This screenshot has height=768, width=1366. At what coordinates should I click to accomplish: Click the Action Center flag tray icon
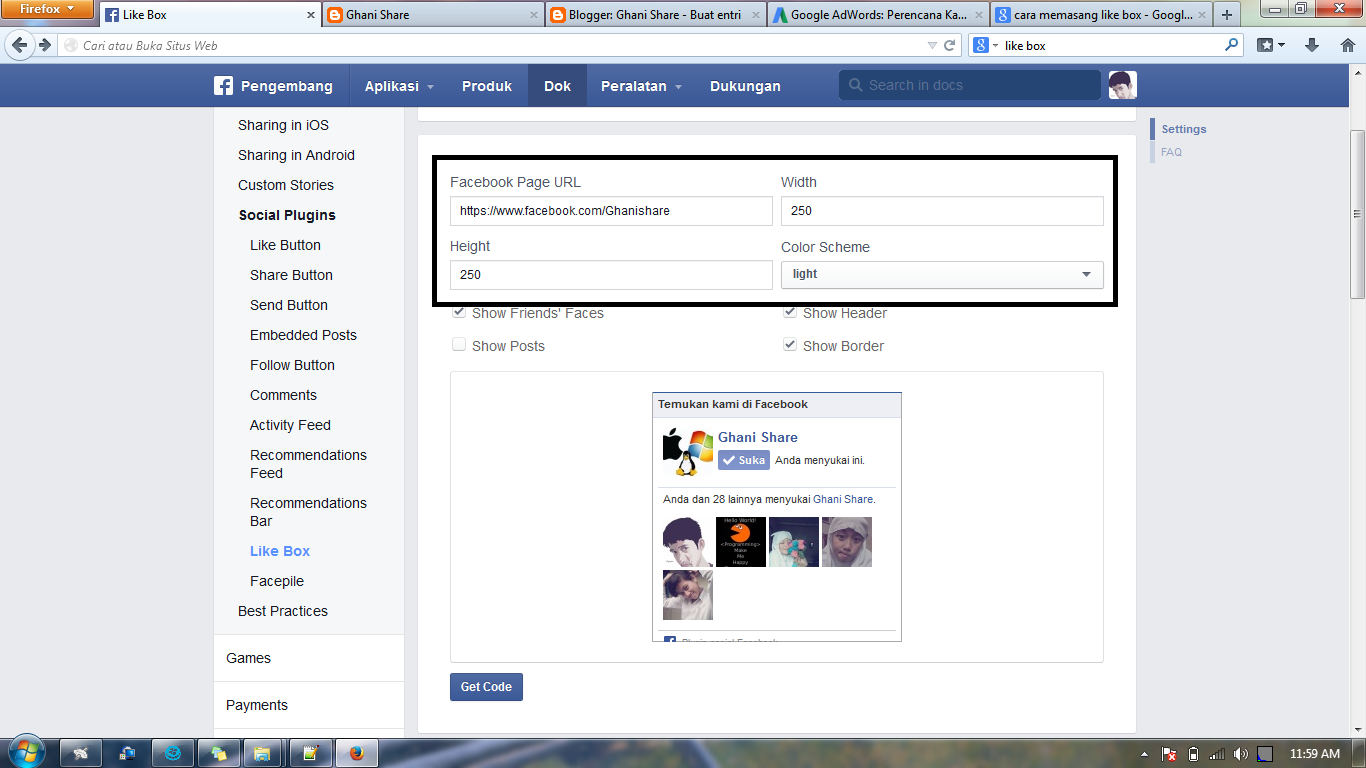point(1168,754)
